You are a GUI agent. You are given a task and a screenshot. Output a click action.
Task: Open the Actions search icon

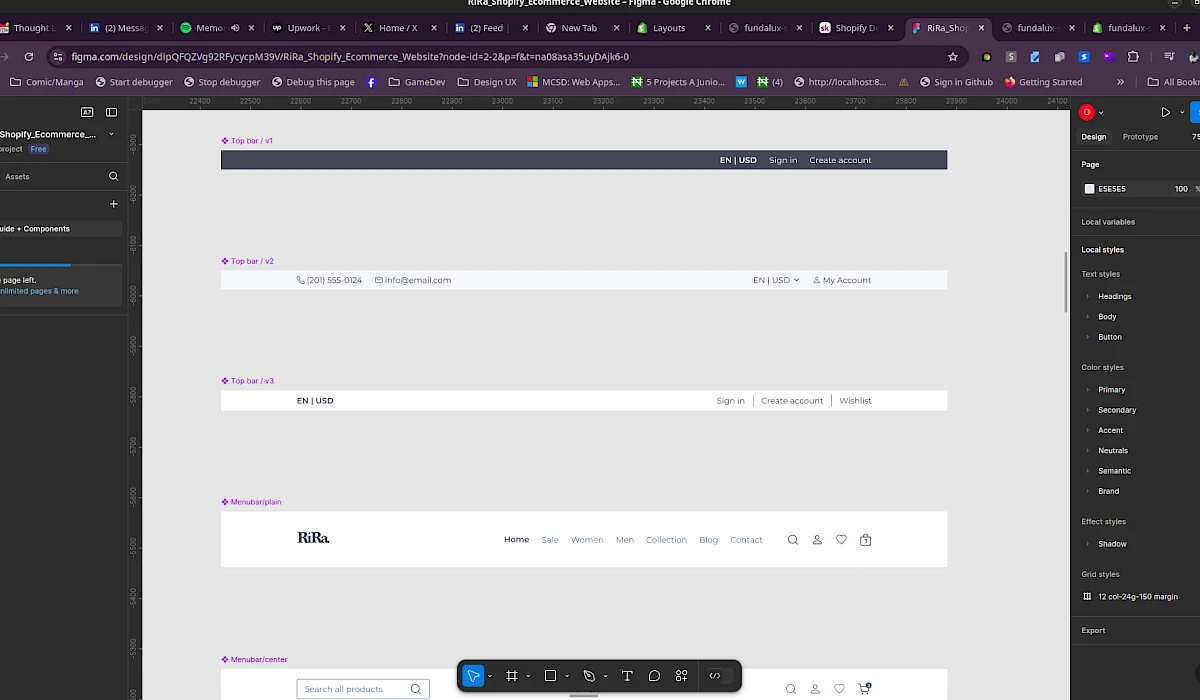681,676
